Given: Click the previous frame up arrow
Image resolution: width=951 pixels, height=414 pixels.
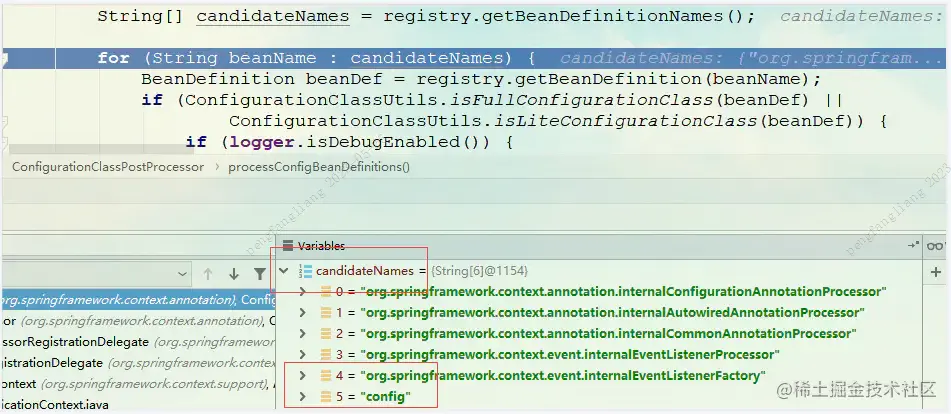Looking at the screenshot, I should tap(207, 274).
